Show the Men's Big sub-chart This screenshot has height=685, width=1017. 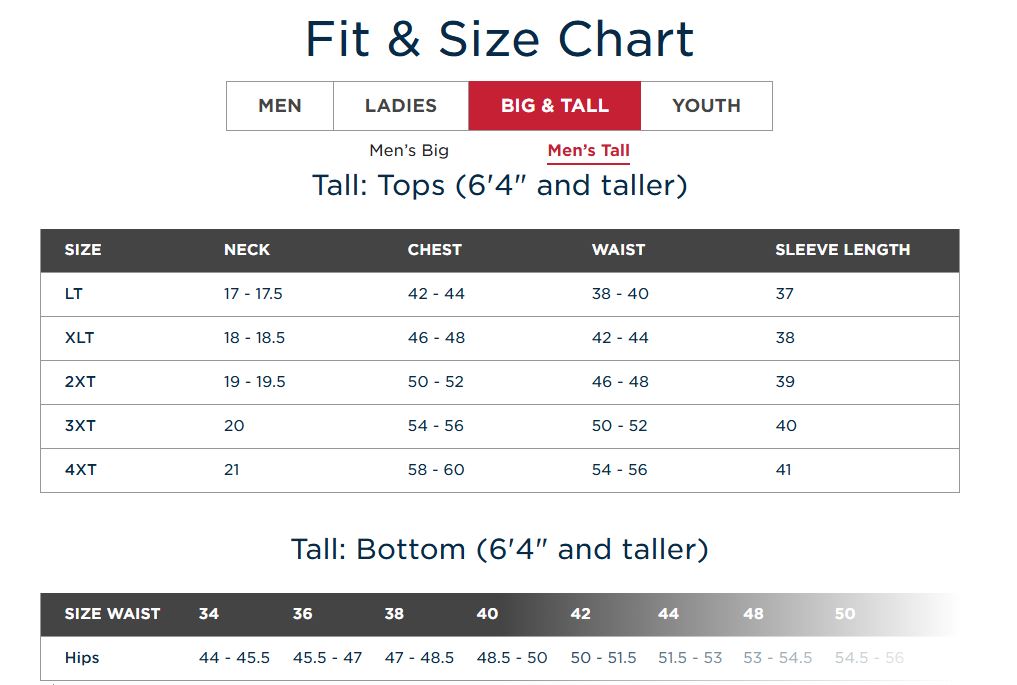(x=409, y=150)
